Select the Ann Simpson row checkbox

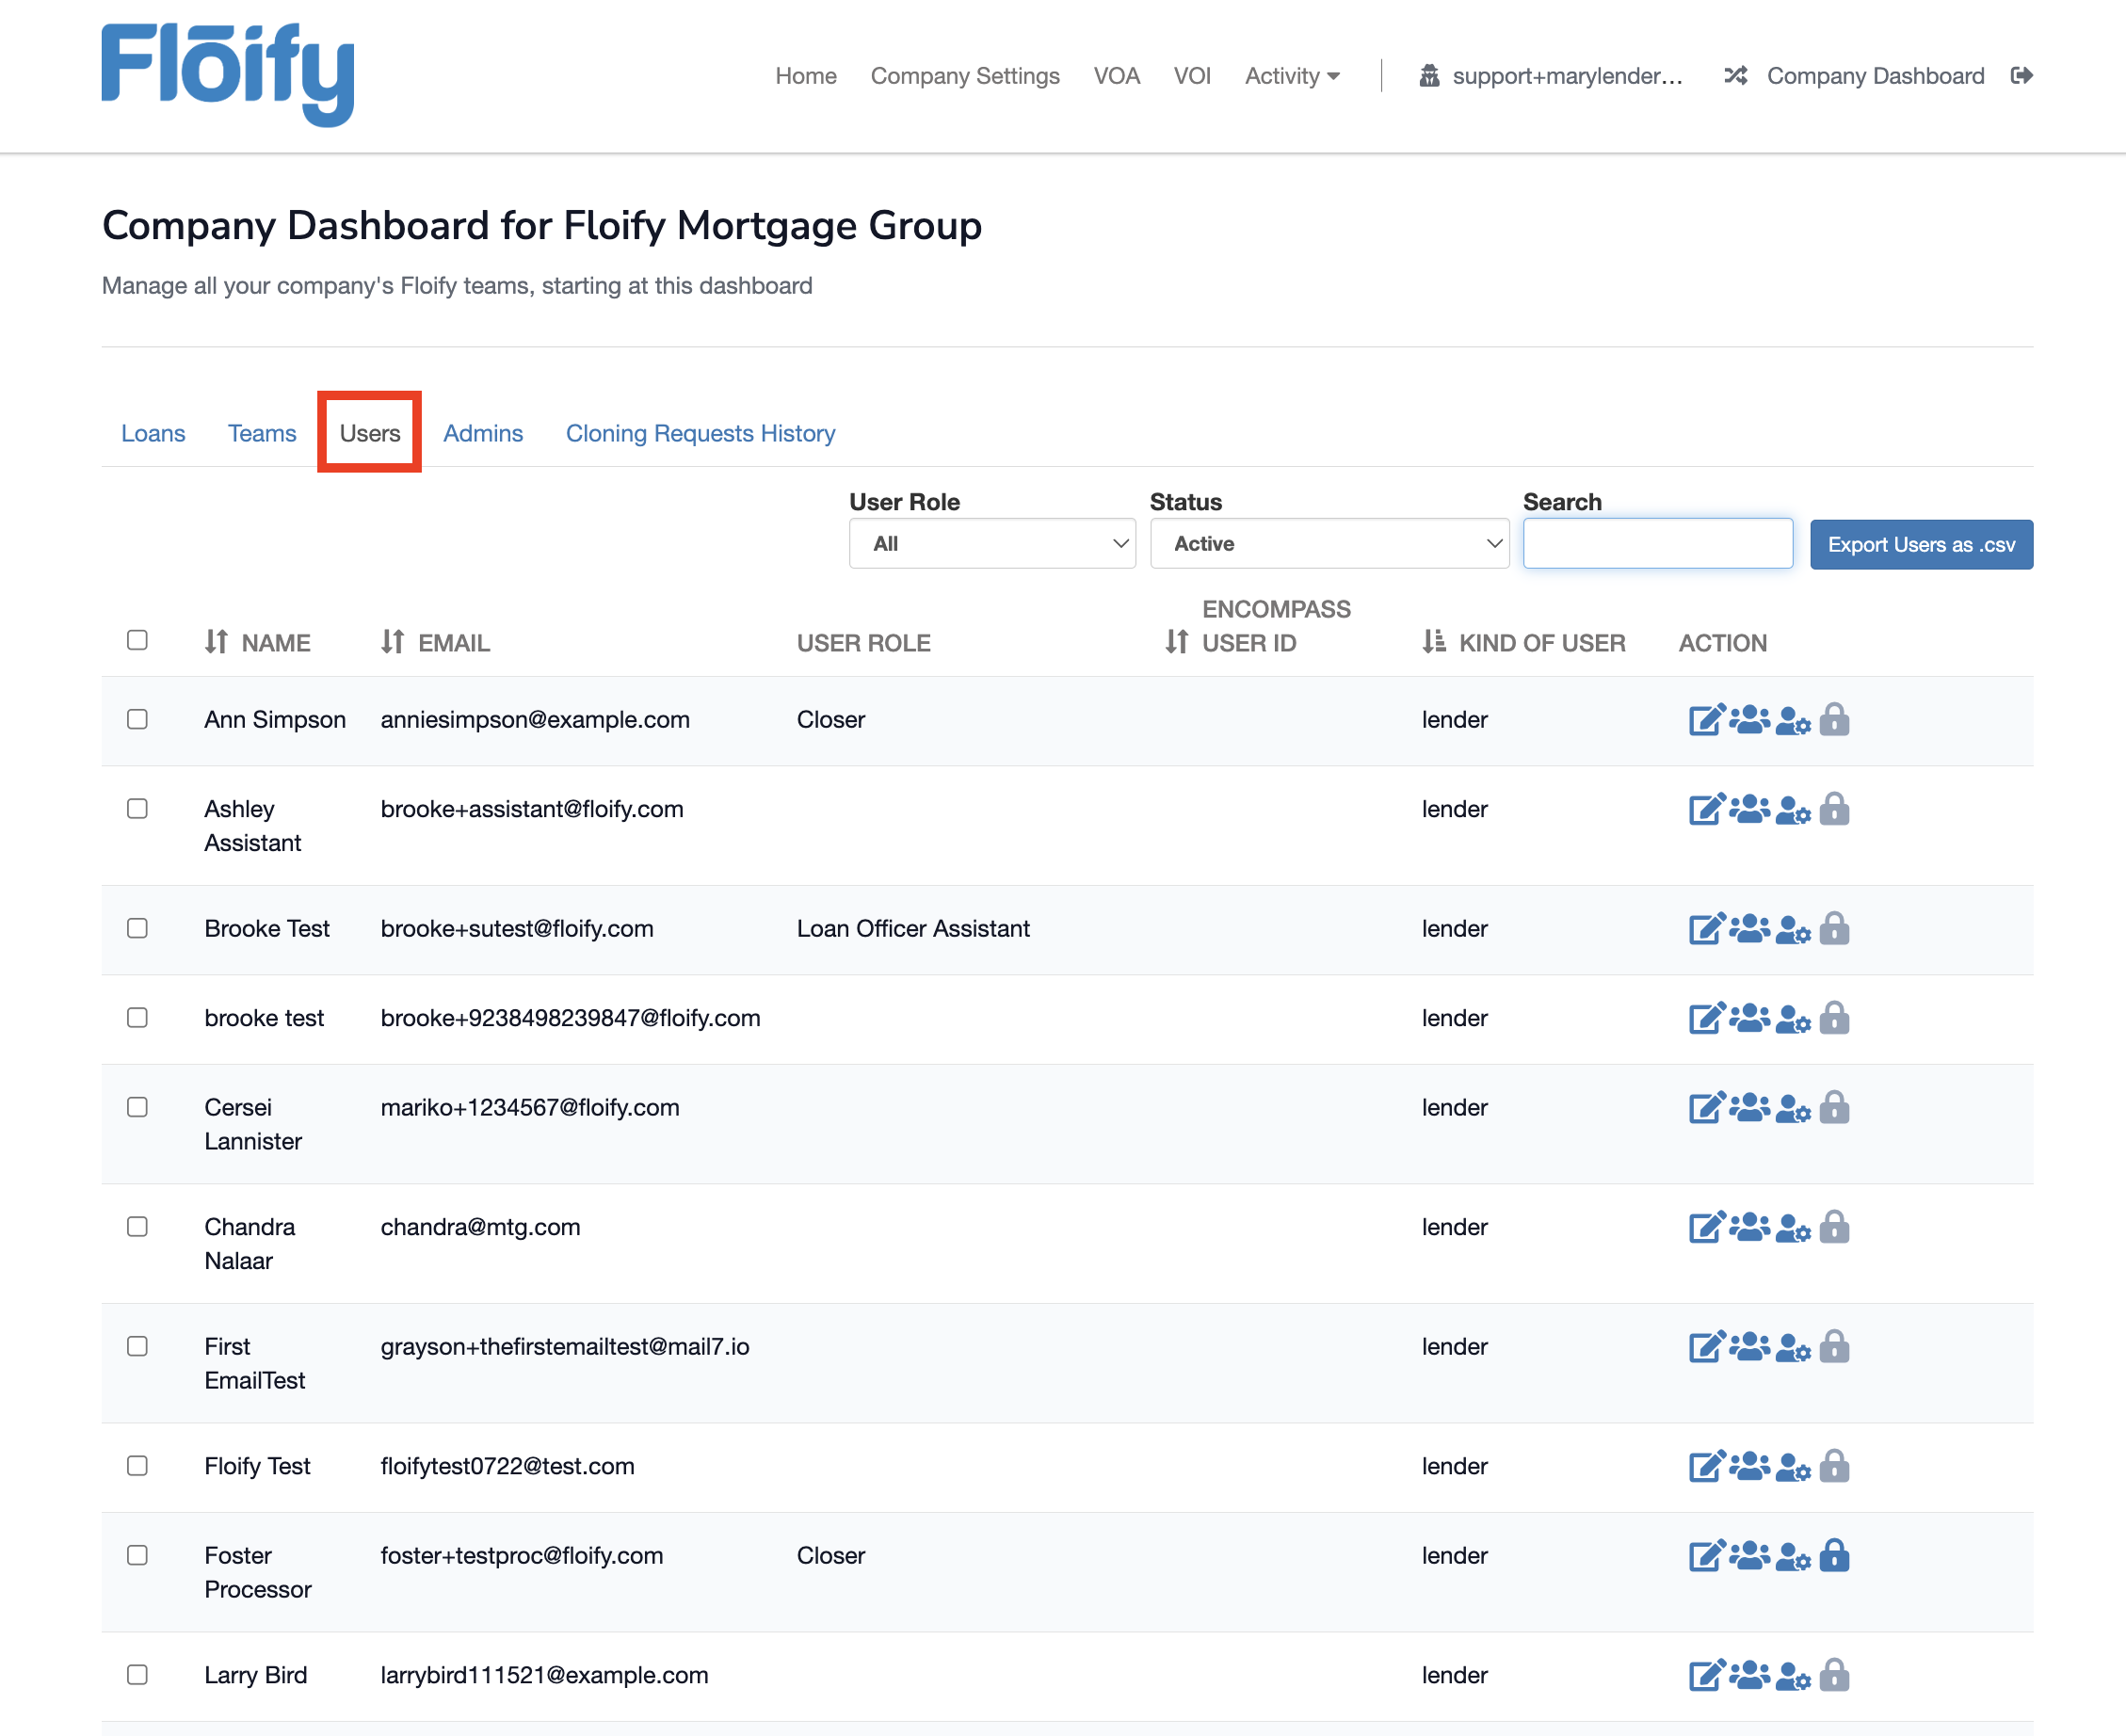[x=138, y=720]
